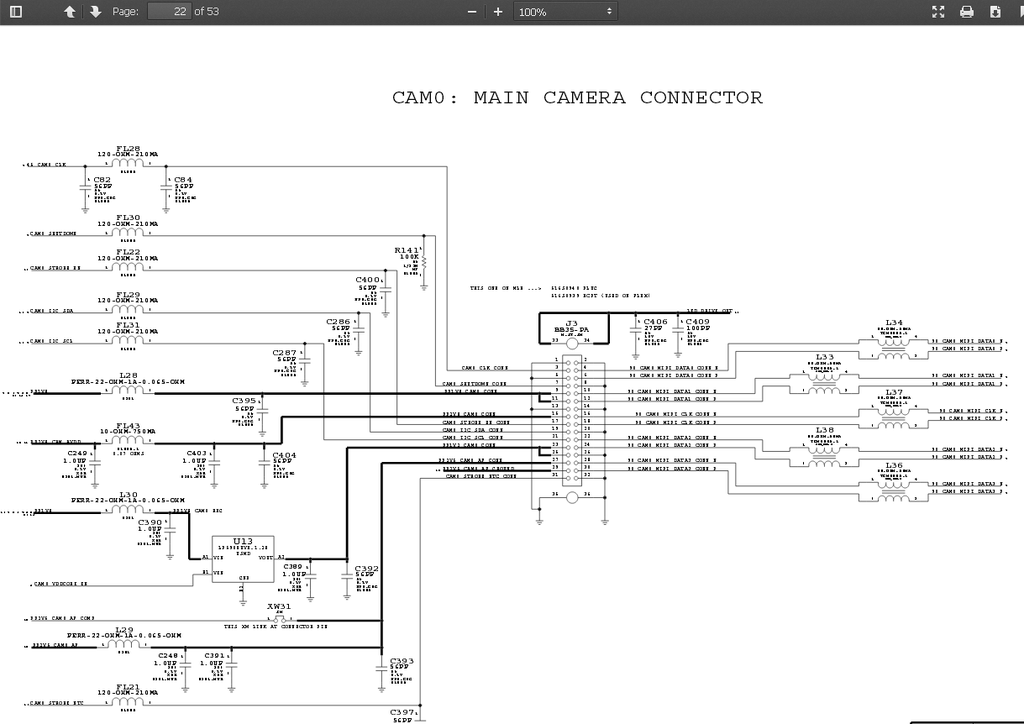The width and height of the screenshot is (1024, 724).
Task: Switch to presentation mode
Action: tap(938, 12)
